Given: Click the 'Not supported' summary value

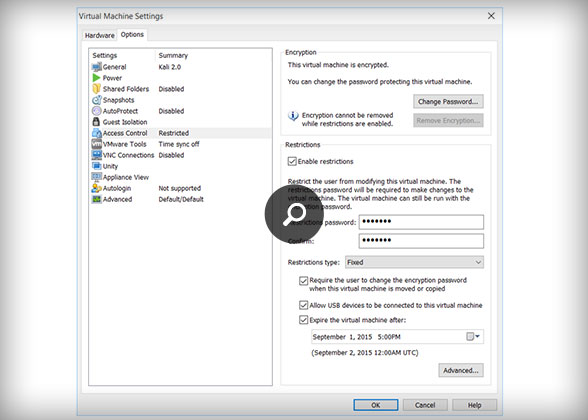Looking at the screenshot, I should pyautogui.click(x=180, y=188).
